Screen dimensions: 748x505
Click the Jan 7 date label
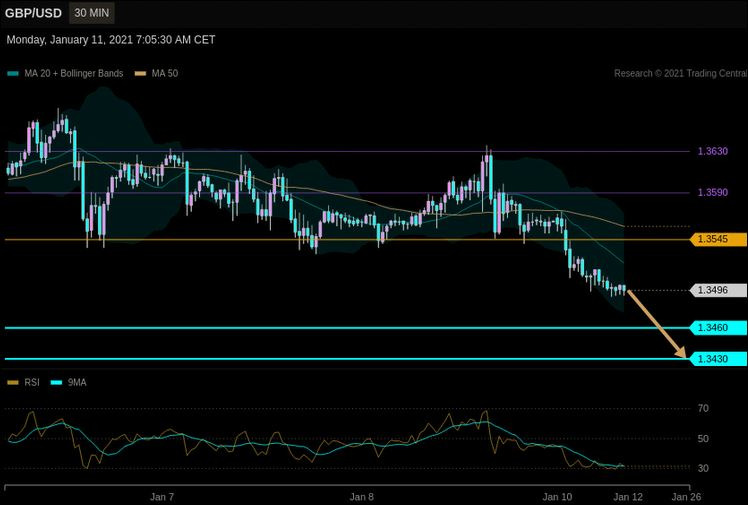pos(162,497)
